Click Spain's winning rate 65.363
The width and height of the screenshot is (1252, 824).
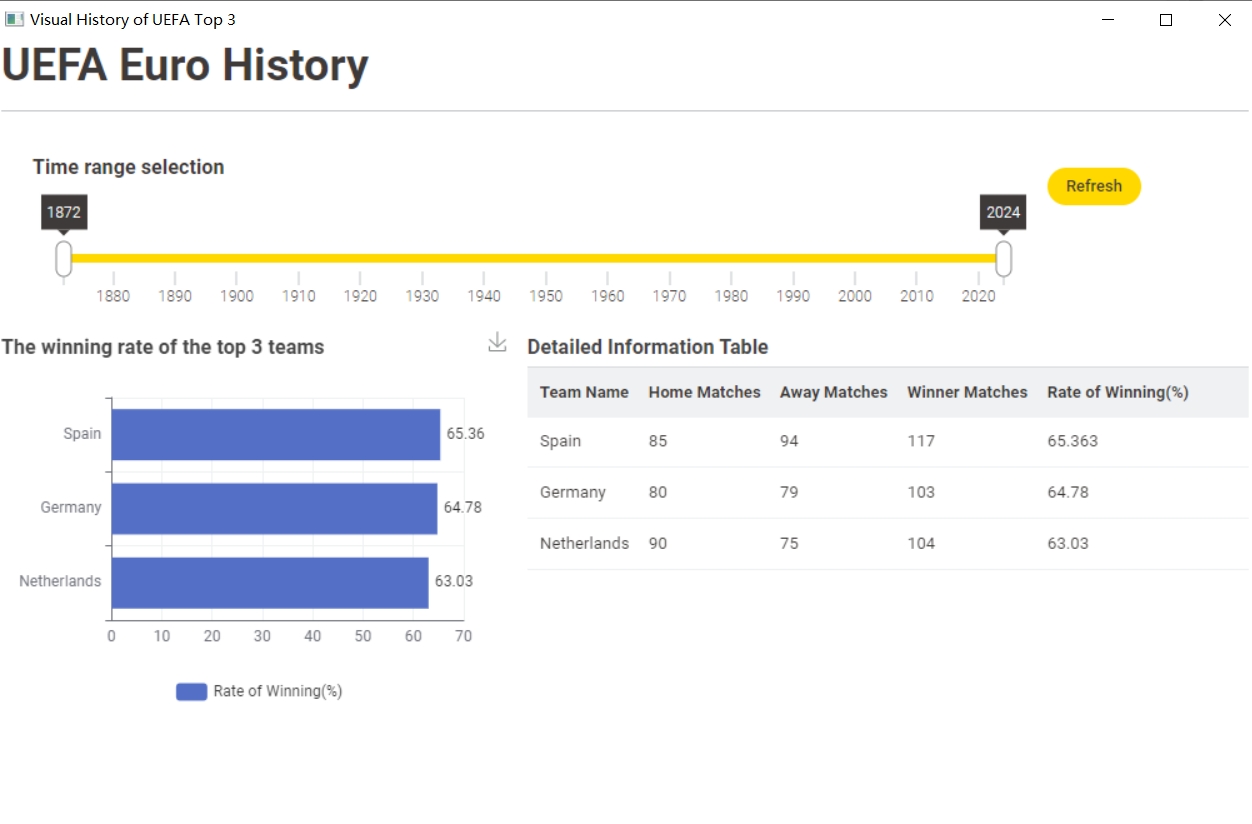point(1072,441)
